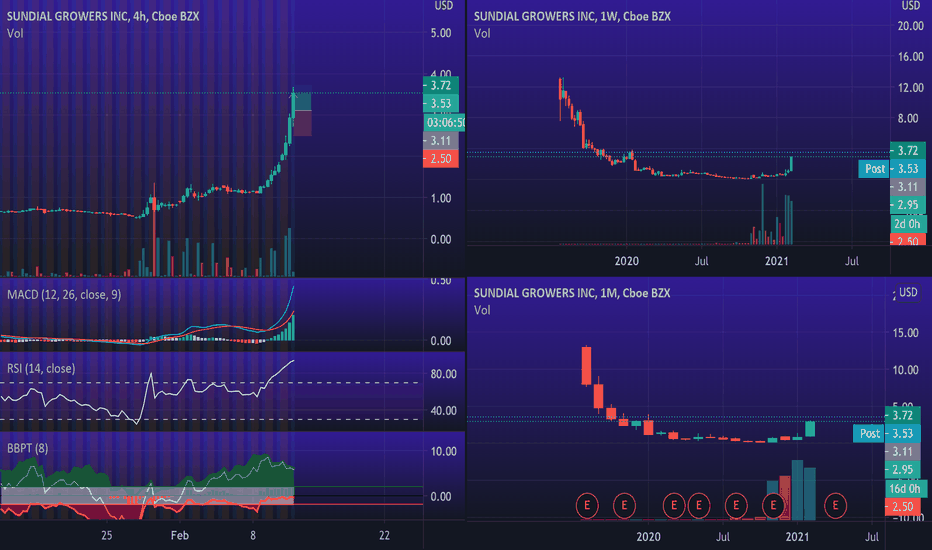Click the 12.00 price axis value on the weekly chart
This screenshot has width=932, height=550.
(x=911, y=87)
